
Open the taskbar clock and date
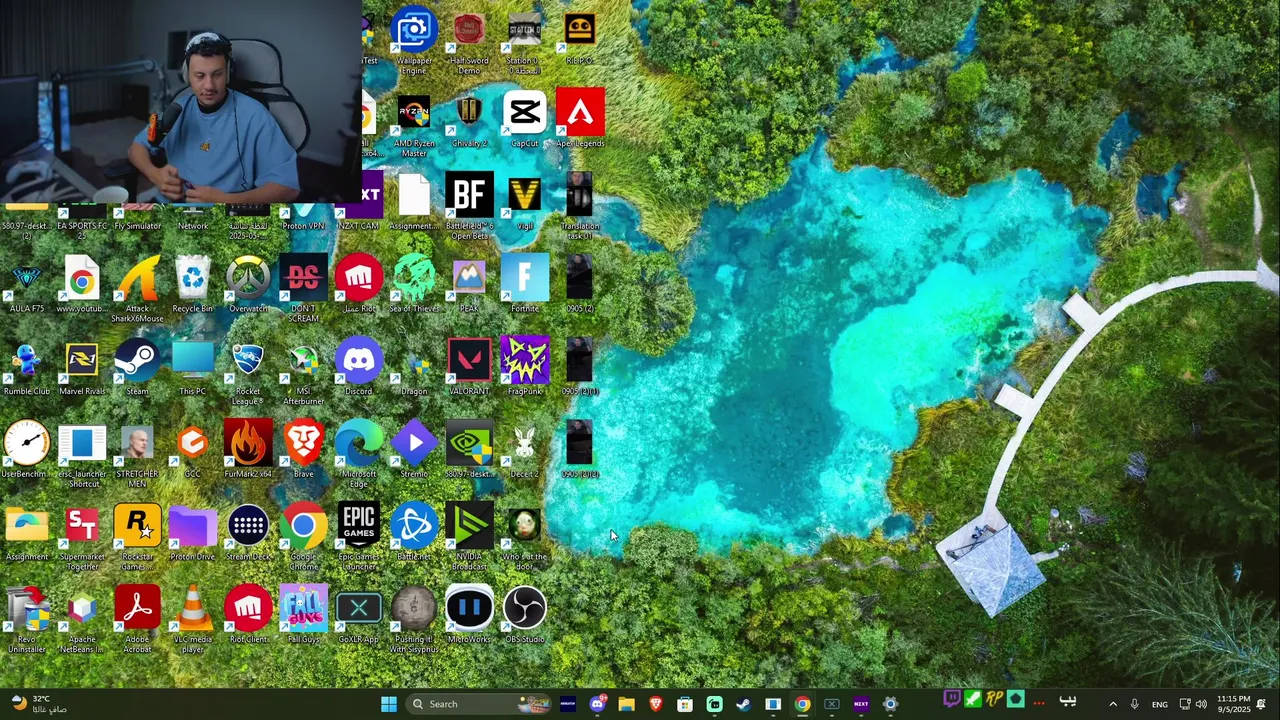click(x=1233, y=704)
